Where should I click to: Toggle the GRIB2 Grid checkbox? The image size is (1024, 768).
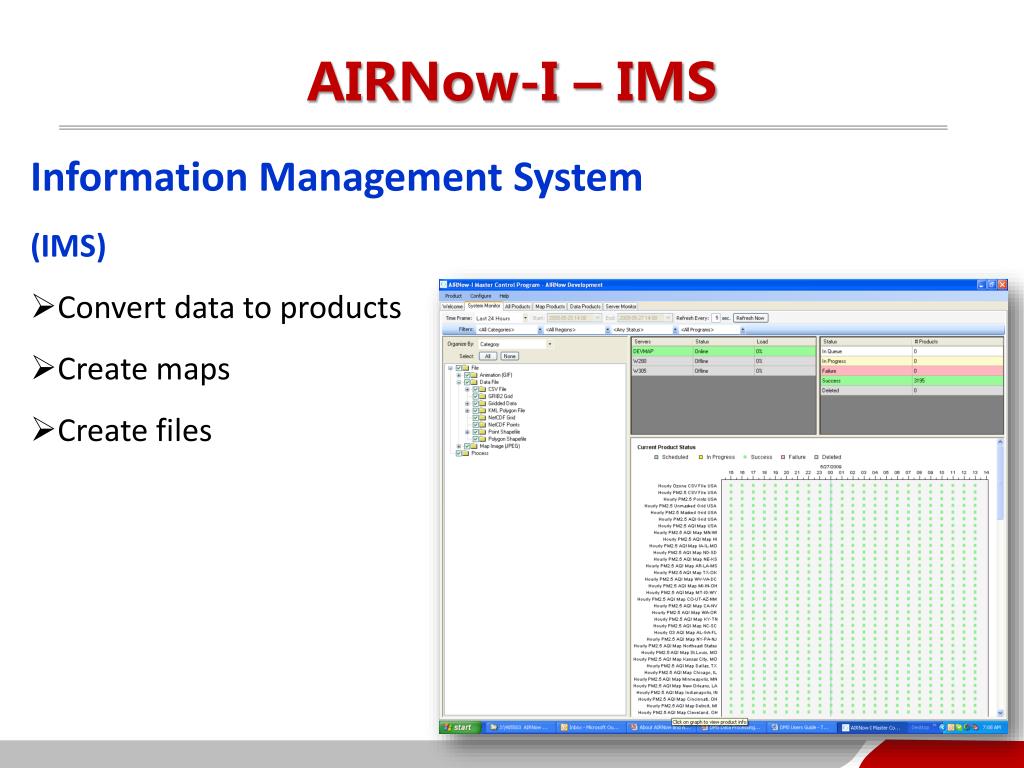(476, 396)
